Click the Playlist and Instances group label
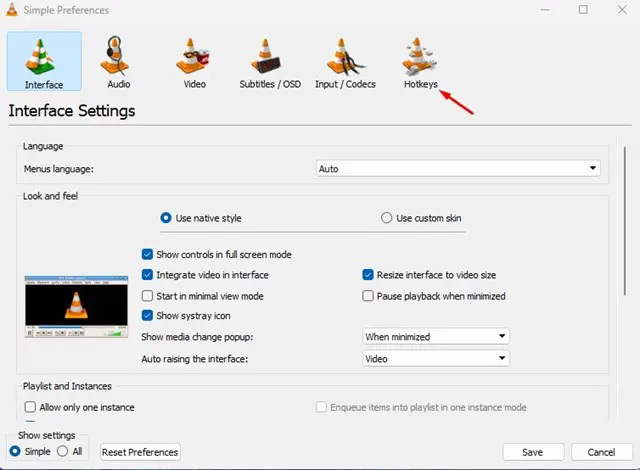This screenshot has height=470, width=640. tap(67, 386)
